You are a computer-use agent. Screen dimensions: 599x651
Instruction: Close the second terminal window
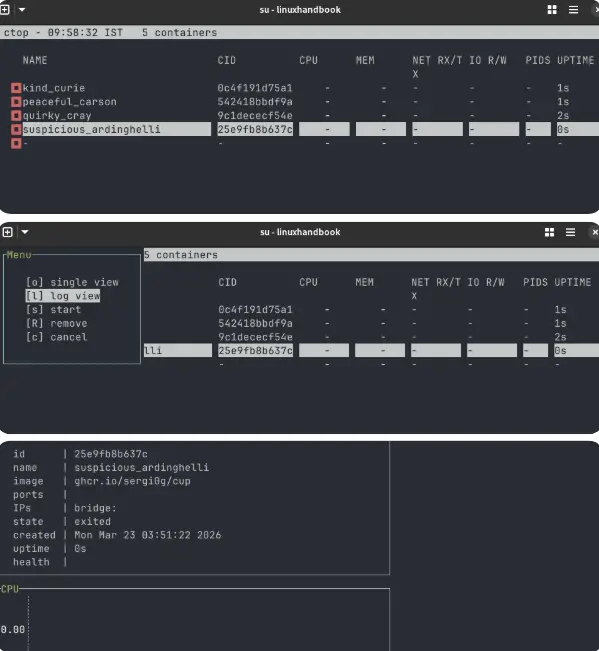point(594,232)
